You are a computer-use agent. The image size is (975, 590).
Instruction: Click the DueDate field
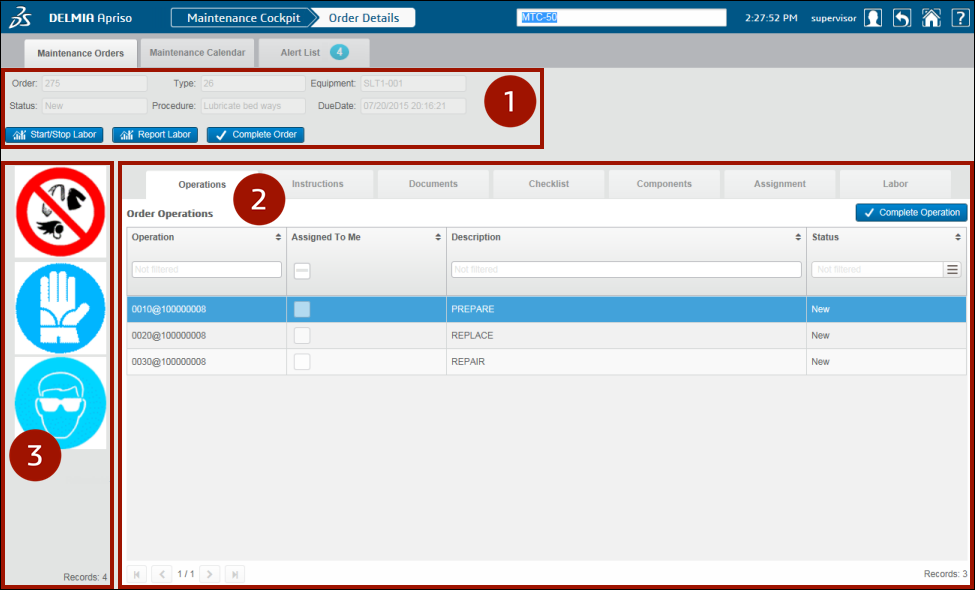coord(413,106)
